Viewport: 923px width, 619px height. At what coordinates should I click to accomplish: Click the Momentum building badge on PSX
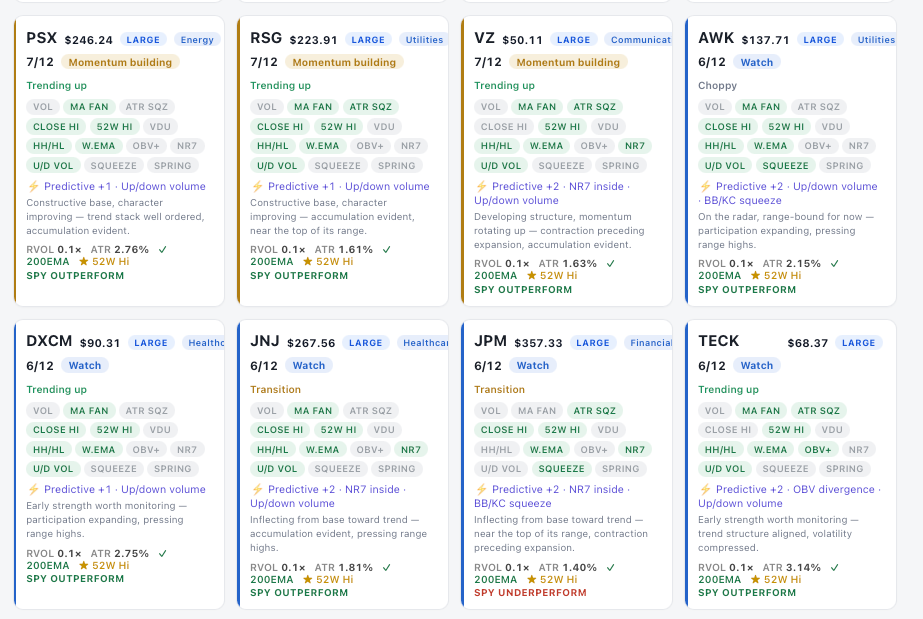tap(120, 62)
